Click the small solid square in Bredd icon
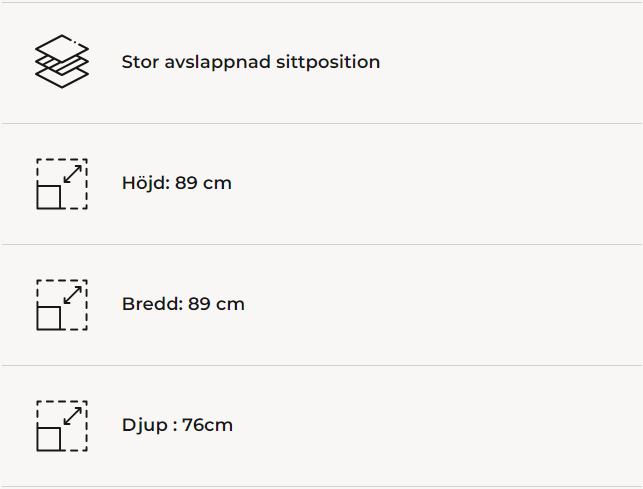This screenshot has height=489, width=643. [x=49, y=318]
